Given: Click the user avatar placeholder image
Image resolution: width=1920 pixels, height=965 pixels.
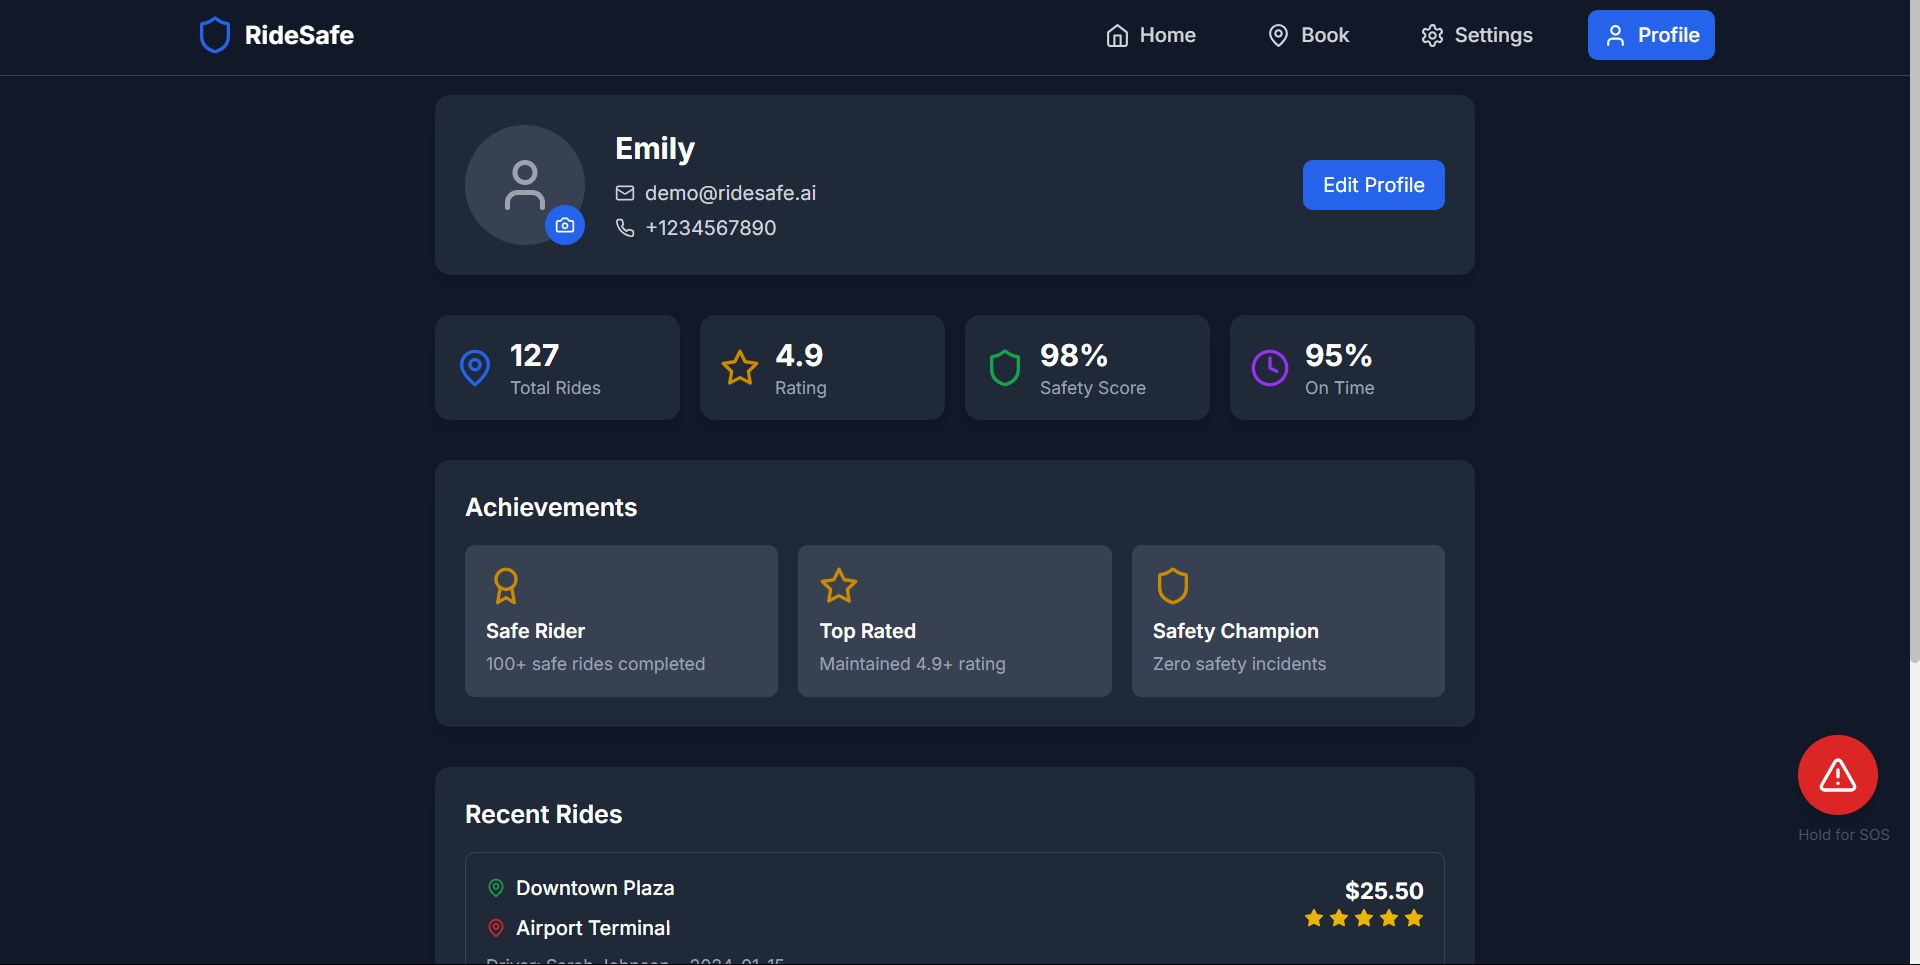Looking at the screenshot, I should (x=525, y=185).
